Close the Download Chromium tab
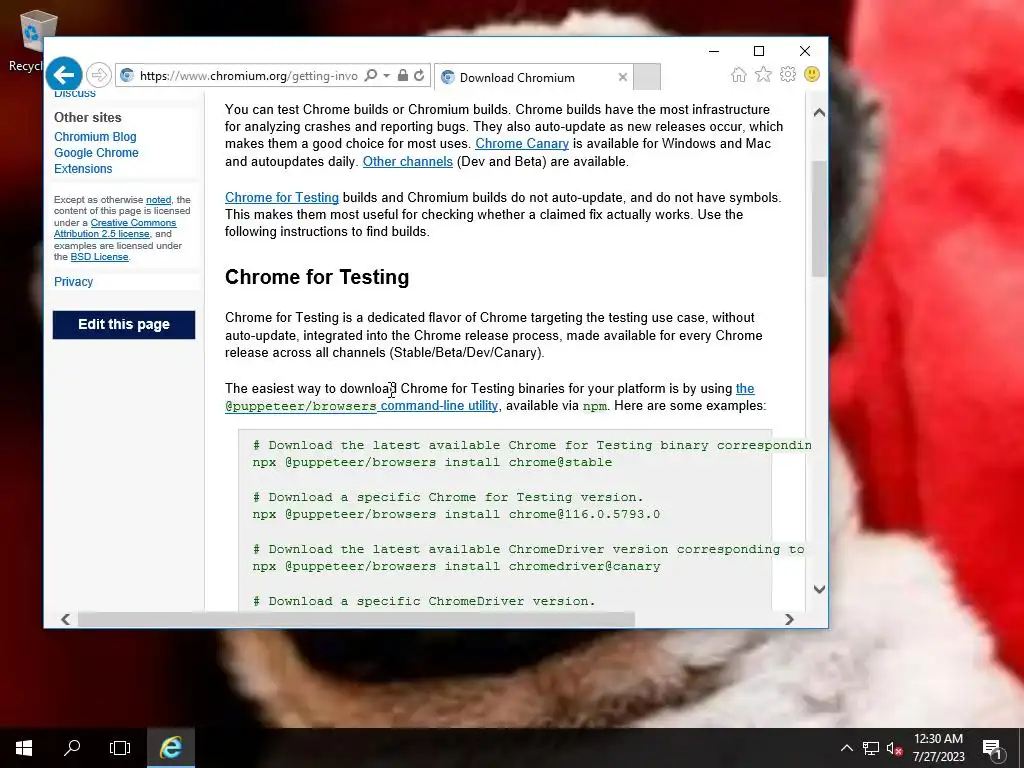This screenshot has width=1024, height=768. click(623, 77)
